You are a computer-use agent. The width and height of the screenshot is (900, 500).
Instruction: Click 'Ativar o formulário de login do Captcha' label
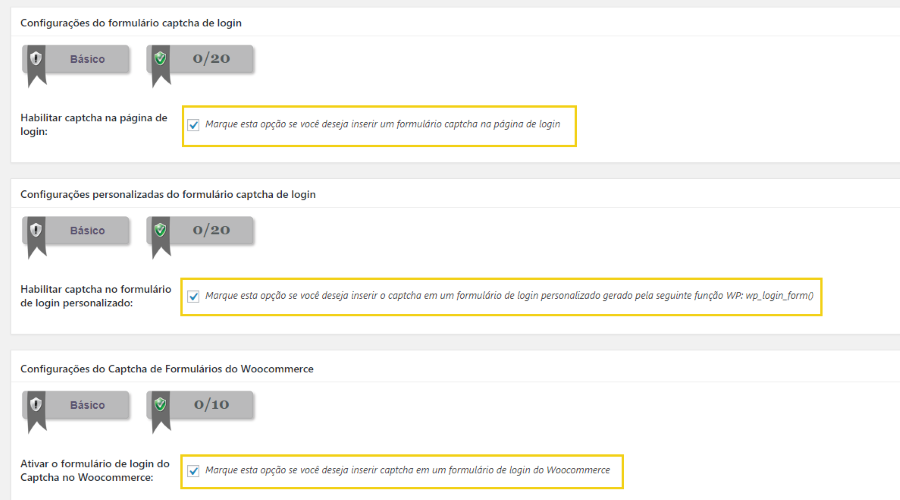95,471
